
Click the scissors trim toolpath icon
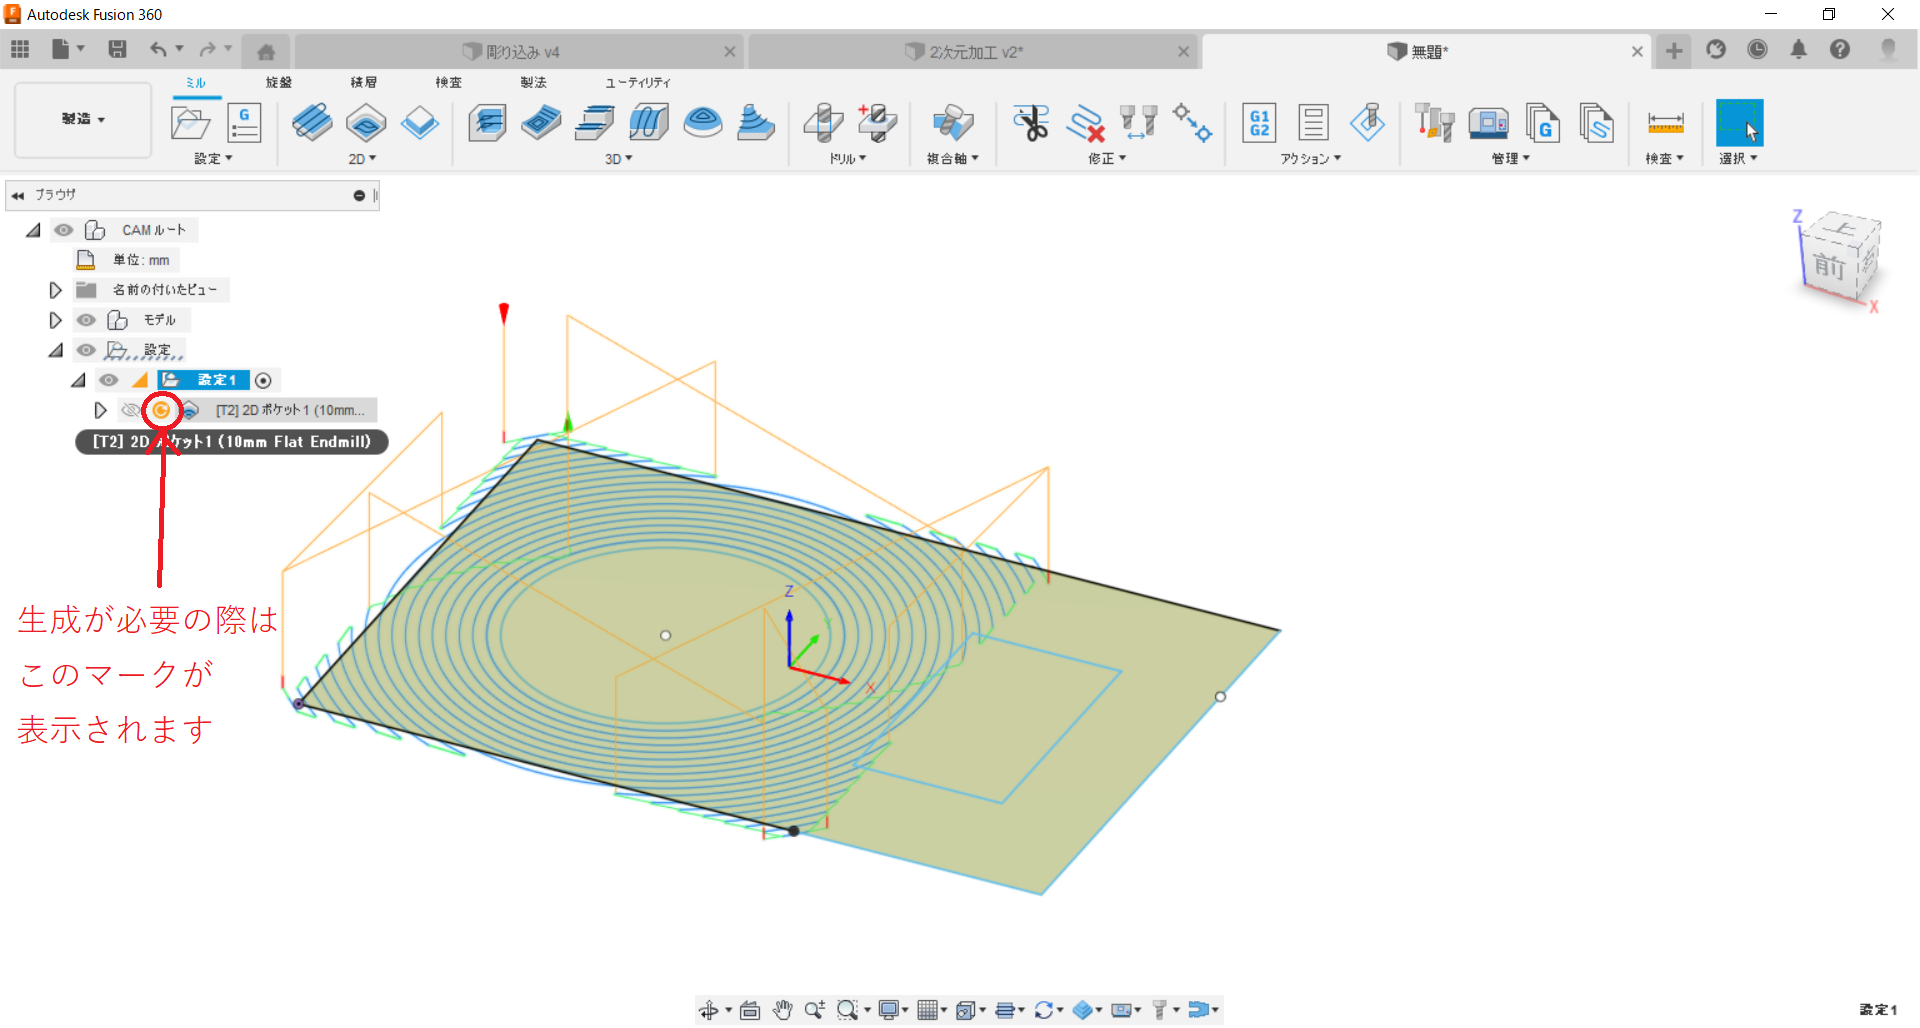[x=1030, y=123]
